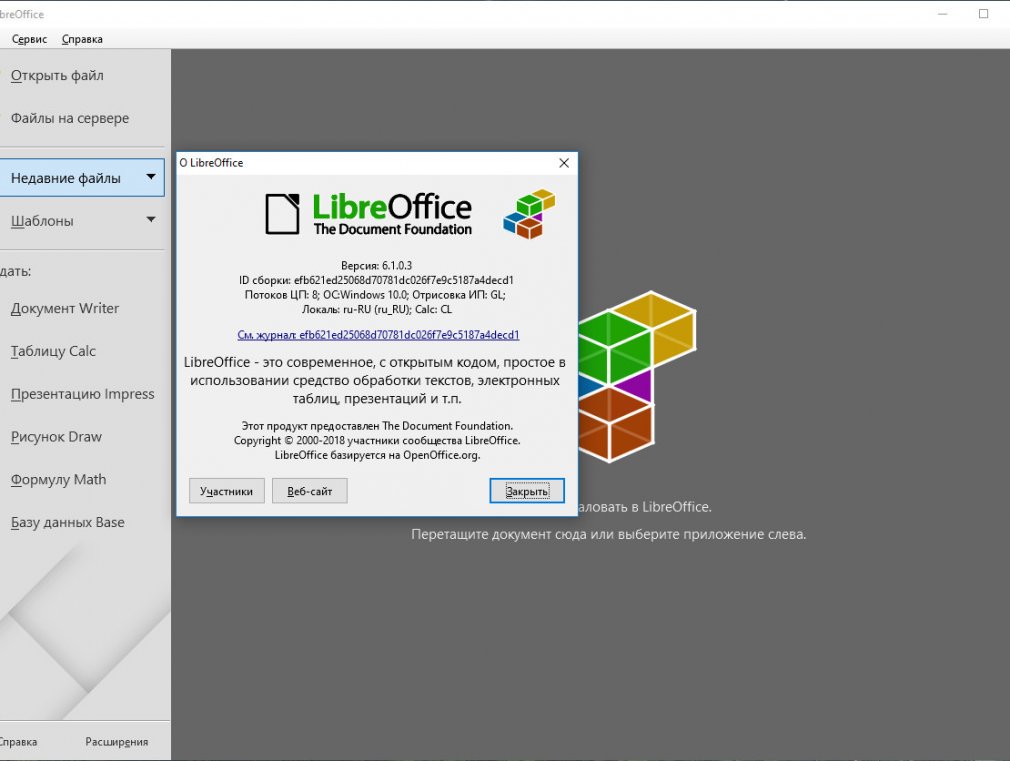Maximize the LibreOffice main window
This screenshot has height=761, width=1010.
pyautogui.click(x=984, y=14)
